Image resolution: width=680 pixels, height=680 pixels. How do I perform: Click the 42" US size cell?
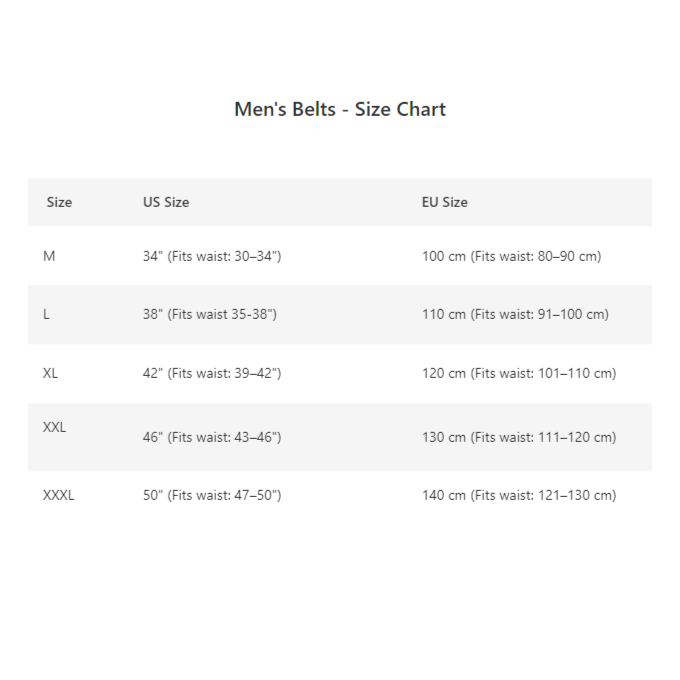pyautogui.click(x=212, y=373)
